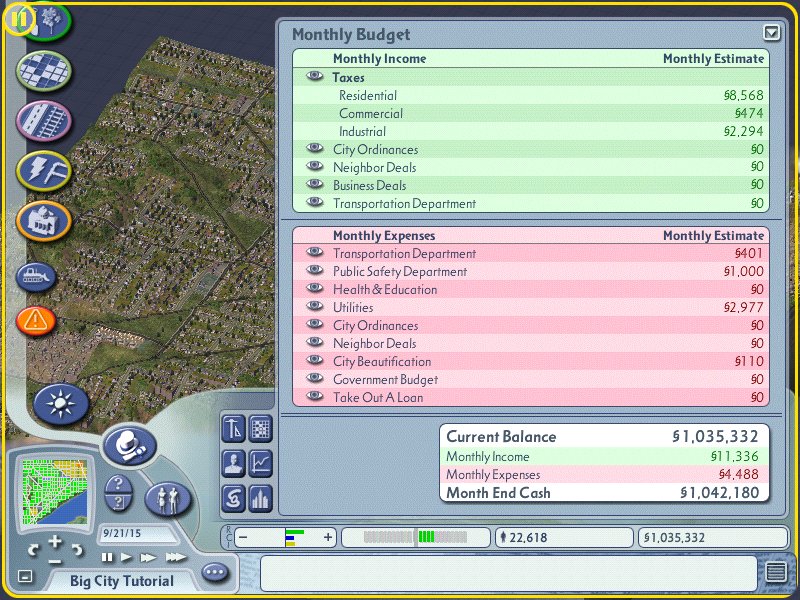The height and width of the screenshot is (600, 800).
Task: Open Health & Education expense row
Action: click(x=385, y=290)
